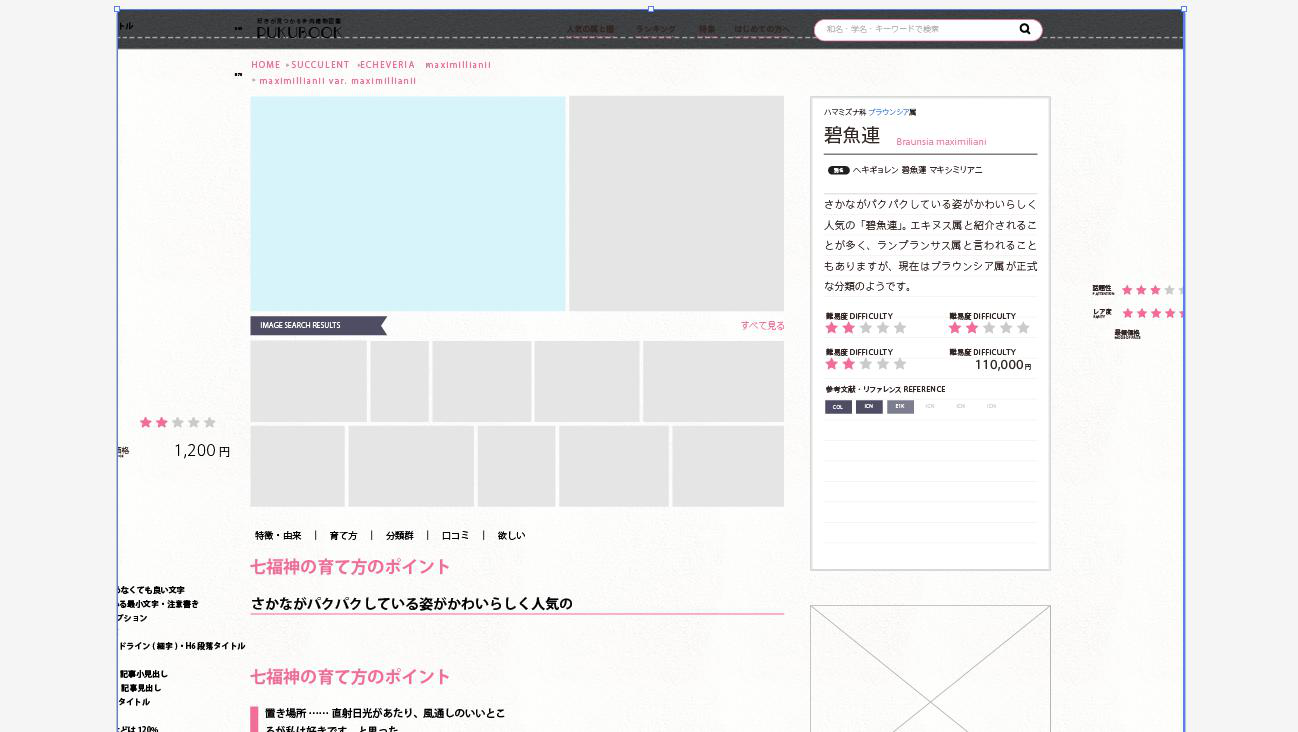This screenshot has width=1298, height=732.
Task: Click the magnifying glass search icon
Action: coord(1024,29)
